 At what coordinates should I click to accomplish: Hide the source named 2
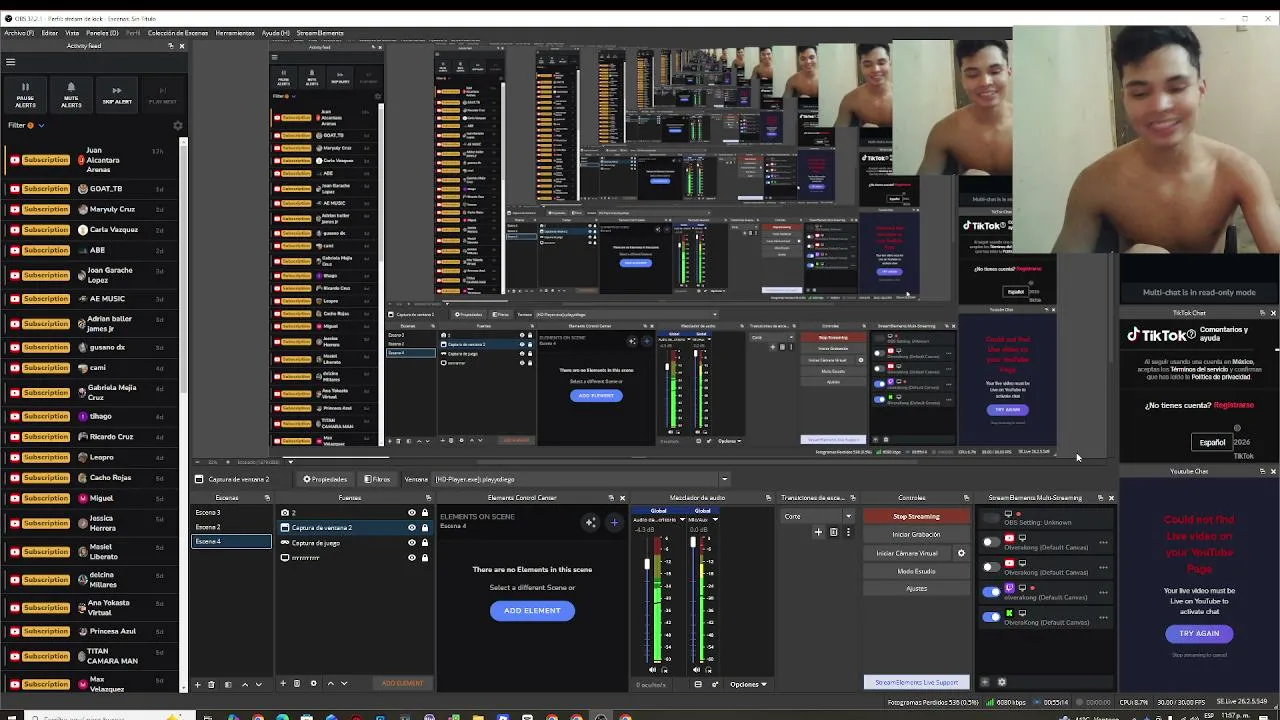point(411,513)
